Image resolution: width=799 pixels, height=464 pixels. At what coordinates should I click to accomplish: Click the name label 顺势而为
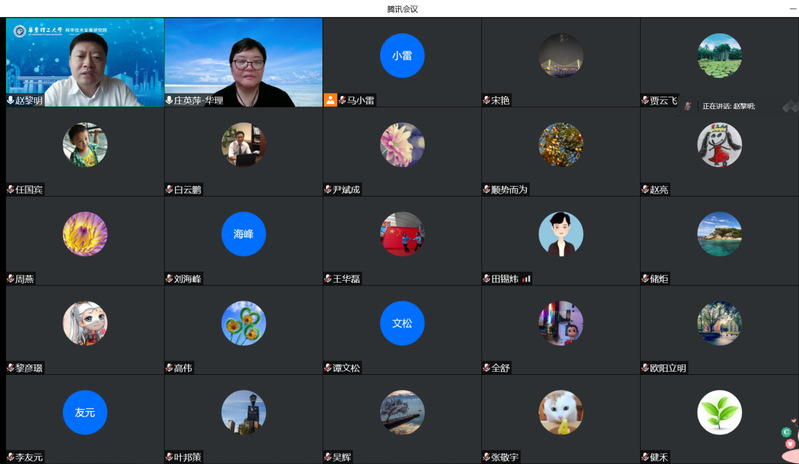coord(509,190)
